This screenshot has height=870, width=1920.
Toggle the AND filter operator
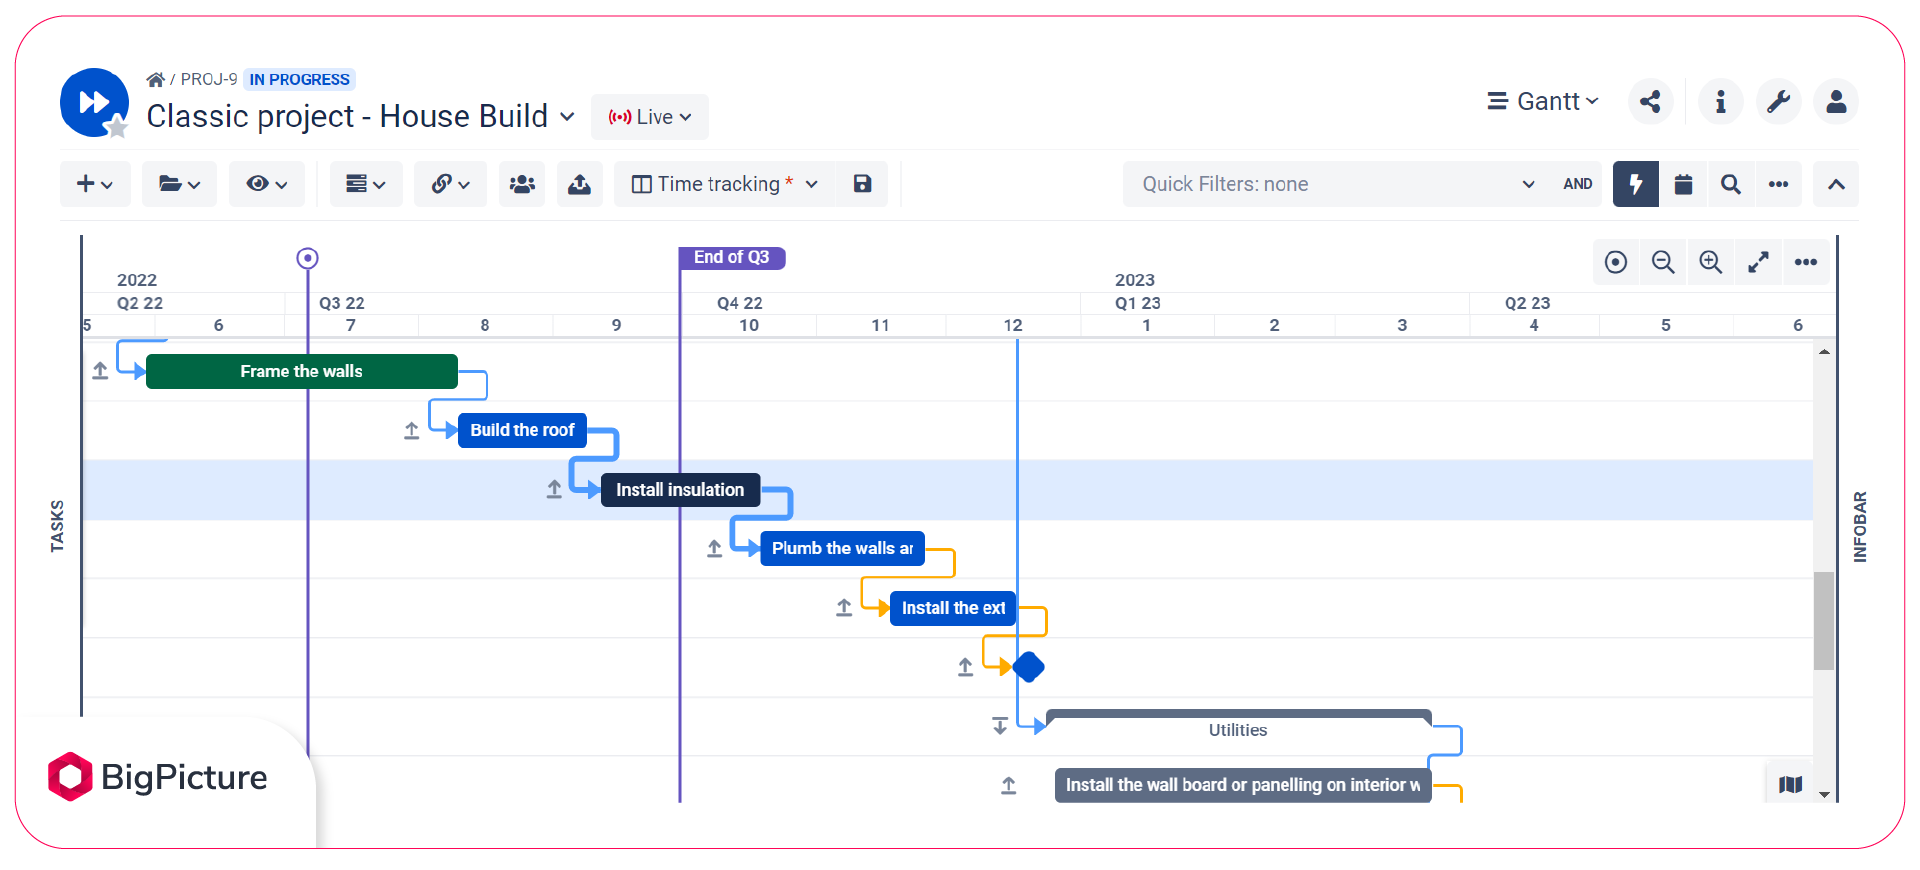coord(1577,184)
